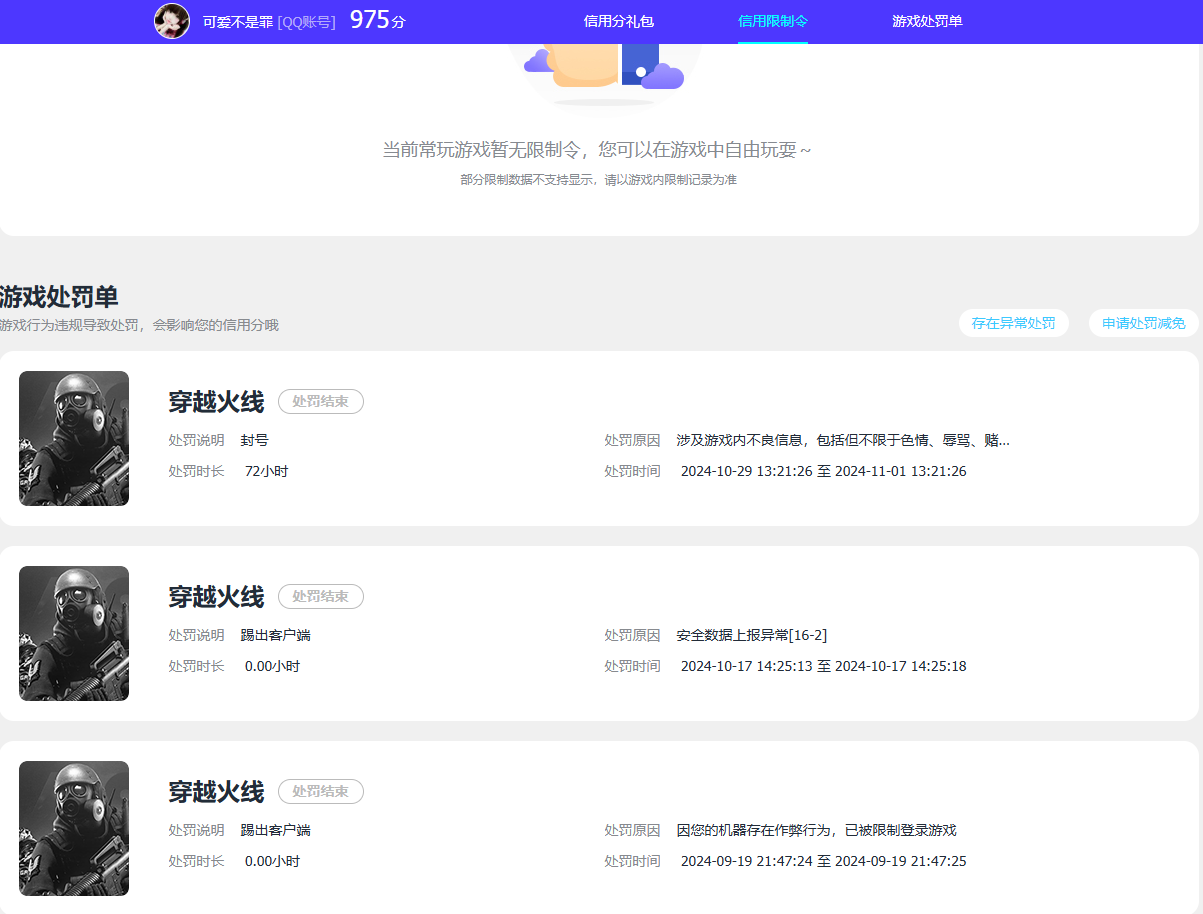This screenshot has height=914, width=1203.
Task: Click 穿越火线 title on the 封号 card
Action: click(216, 402)
